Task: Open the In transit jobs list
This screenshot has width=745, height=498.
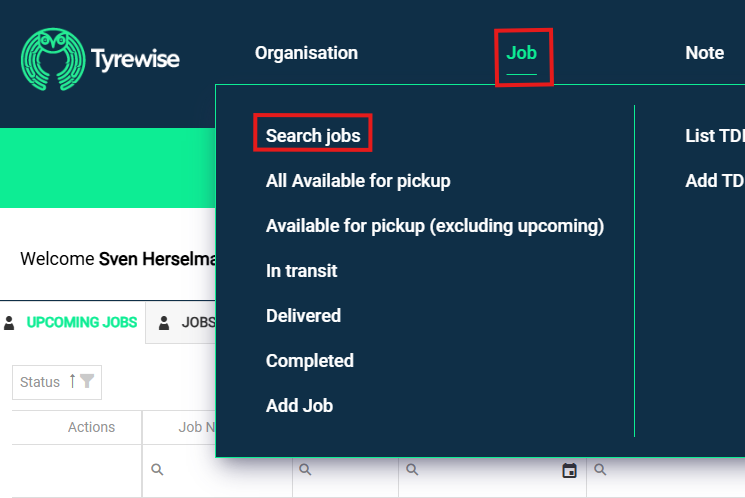Action: [x=301, y=271]
